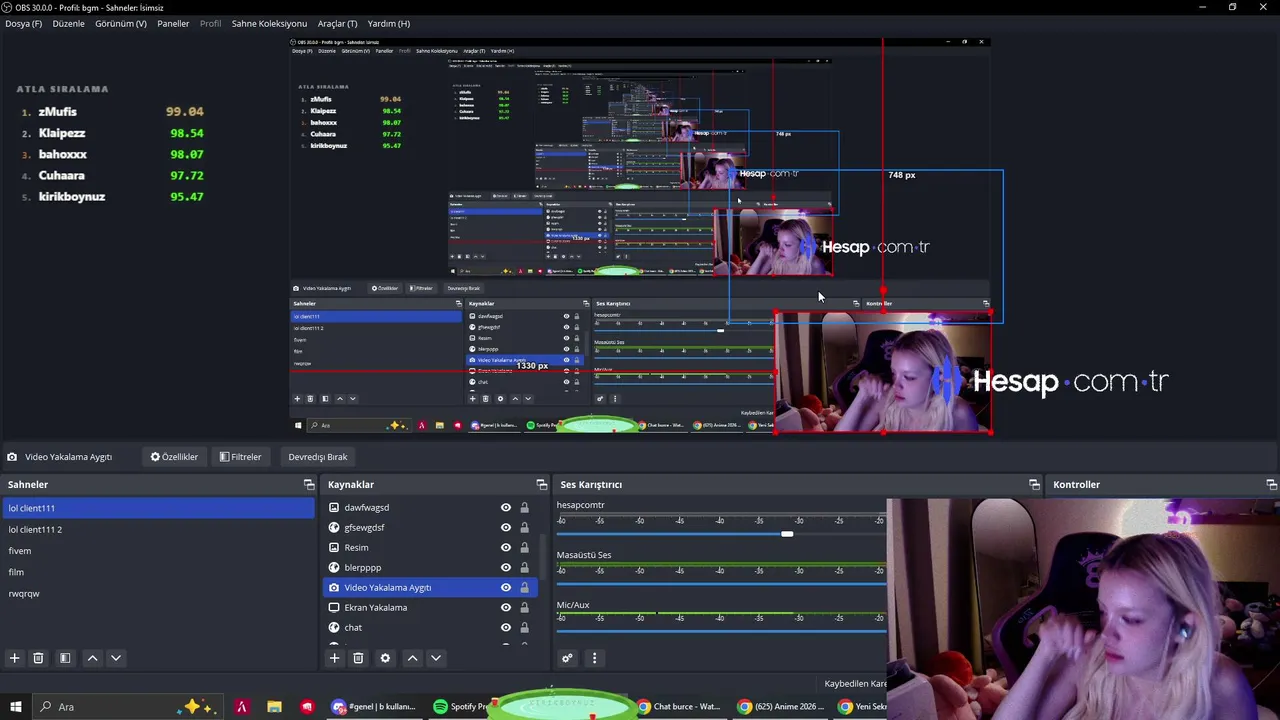
Task: Open the audio mixer three-dot menu
Action: [594, 658]
